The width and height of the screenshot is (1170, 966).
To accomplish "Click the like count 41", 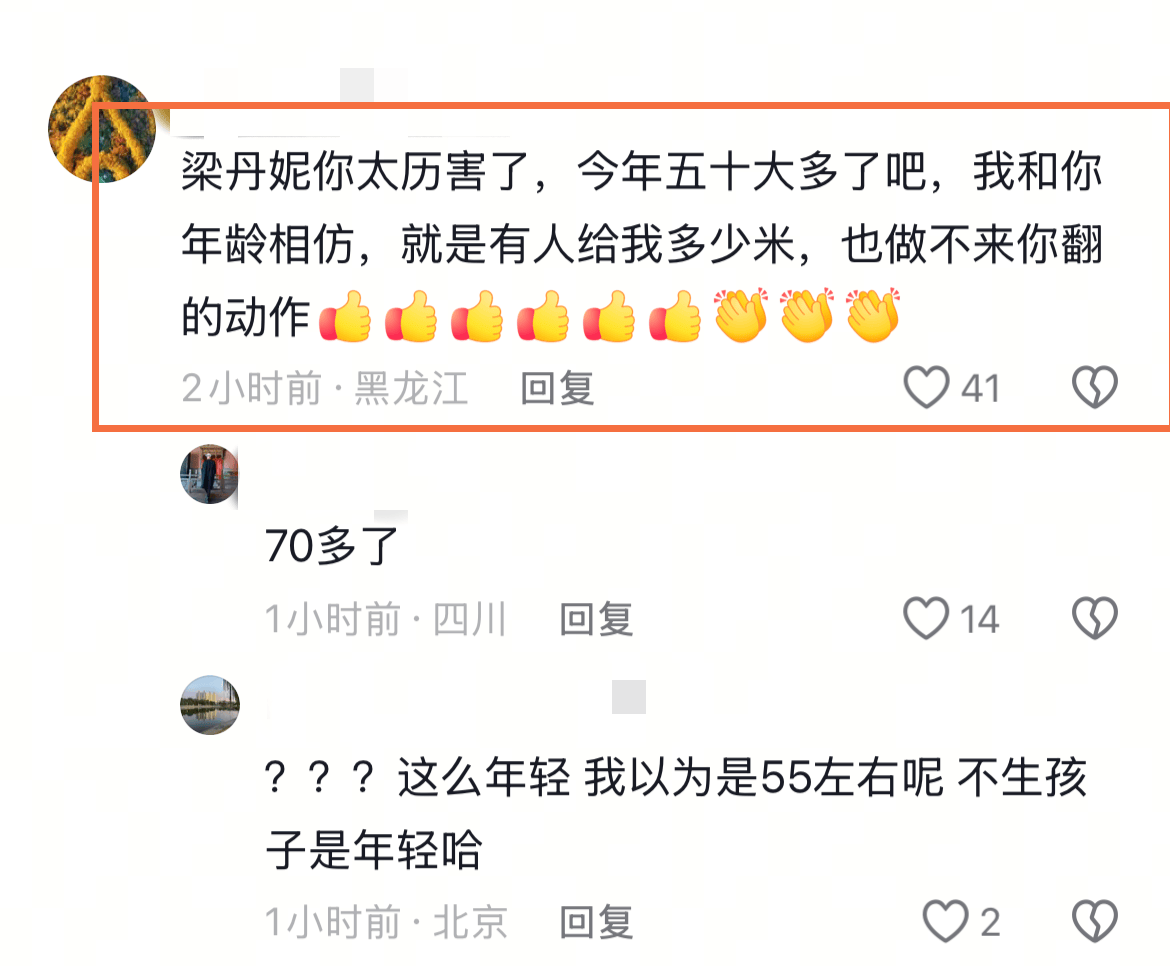I will click(980, 389).
